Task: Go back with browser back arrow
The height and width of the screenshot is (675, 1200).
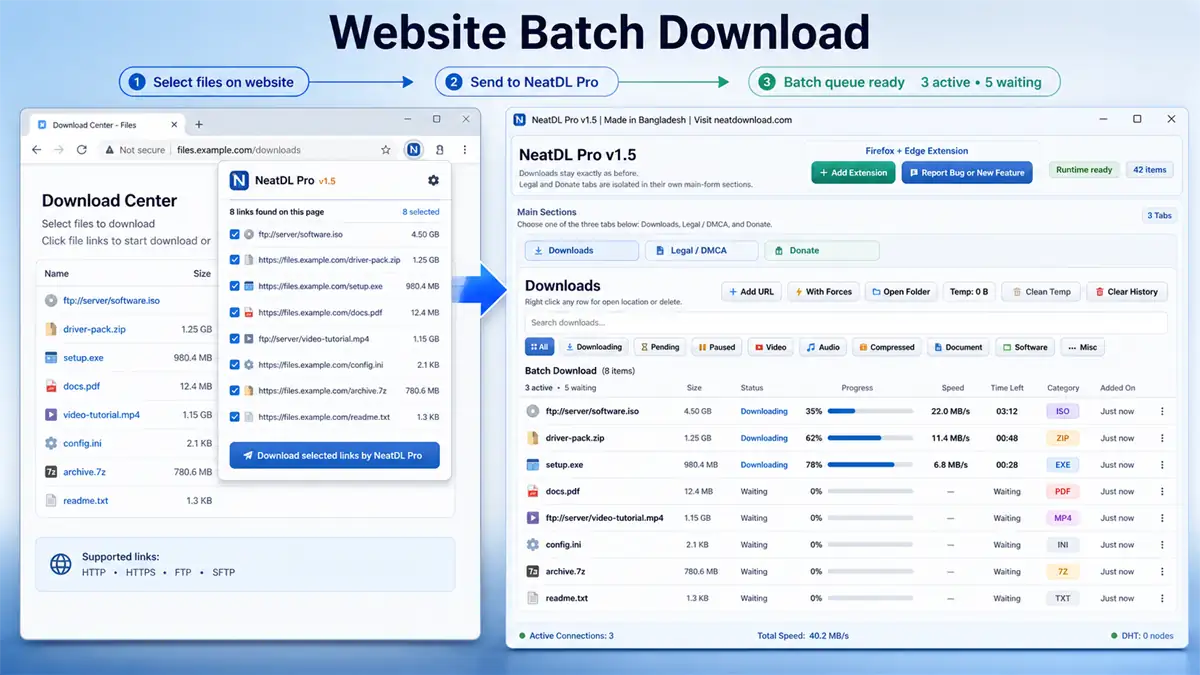Action: pyautogui.click(x=37, y=150)
